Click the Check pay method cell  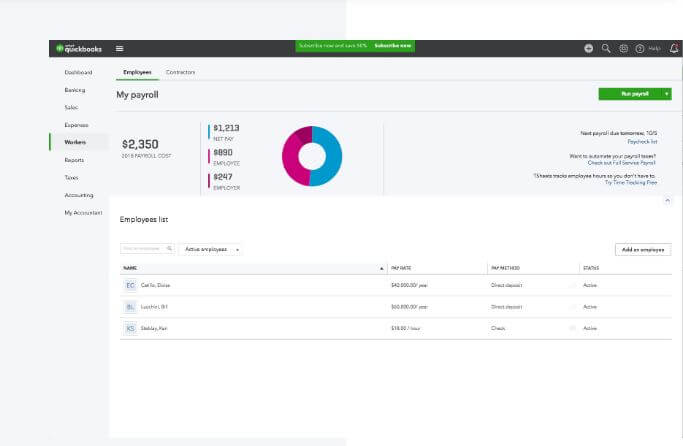coord(498,328)
